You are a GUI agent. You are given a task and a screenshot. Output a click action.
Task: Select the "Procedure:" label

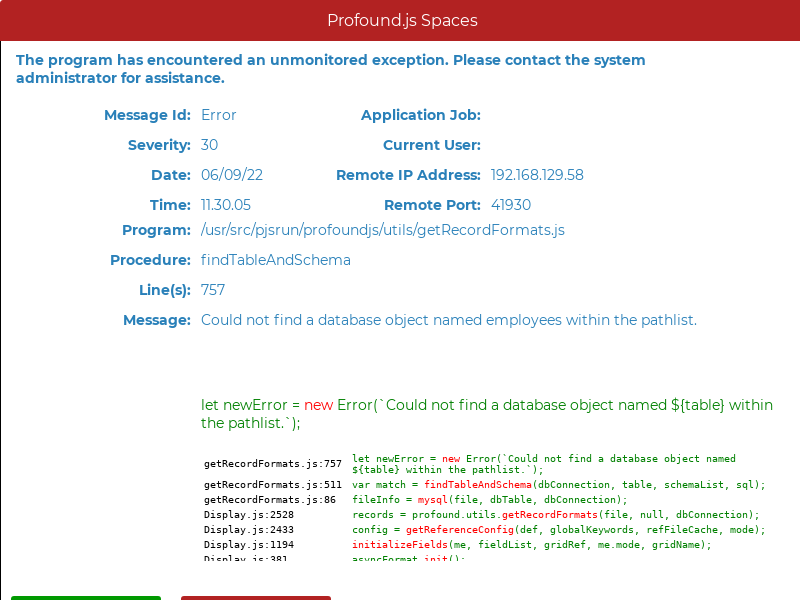[x=151, y=260]
